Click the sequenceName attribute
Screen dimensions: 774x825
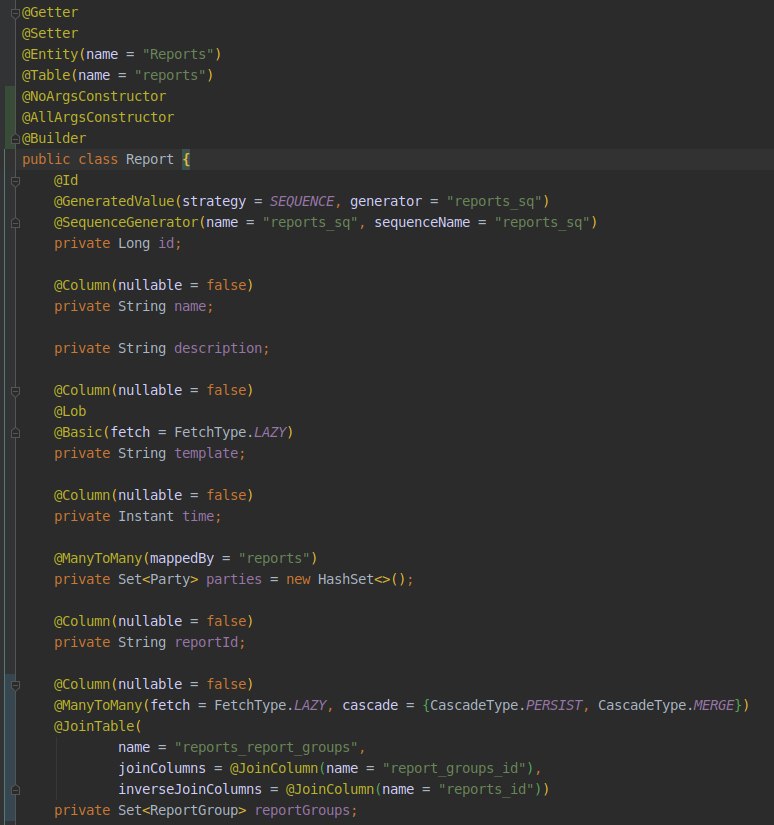422,223
